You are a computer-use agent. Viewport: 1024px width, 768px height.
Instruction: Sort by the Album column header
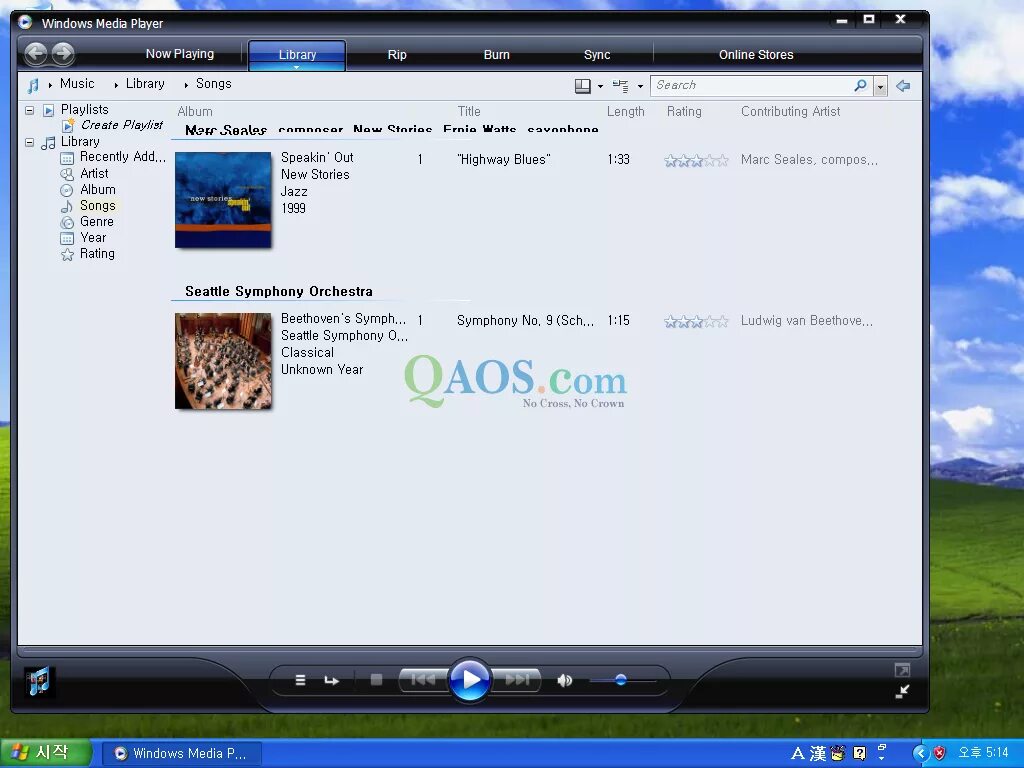pyautogui.click(x=195, y=112)
